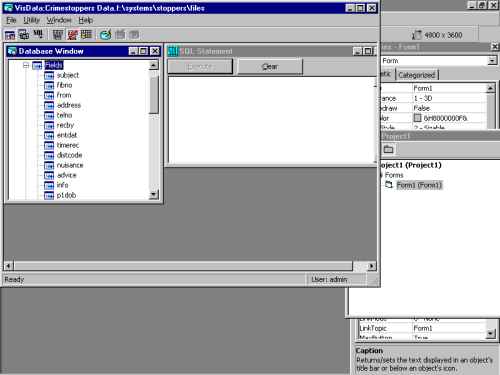Click the Database Window title bar icon

pos(12,51)
